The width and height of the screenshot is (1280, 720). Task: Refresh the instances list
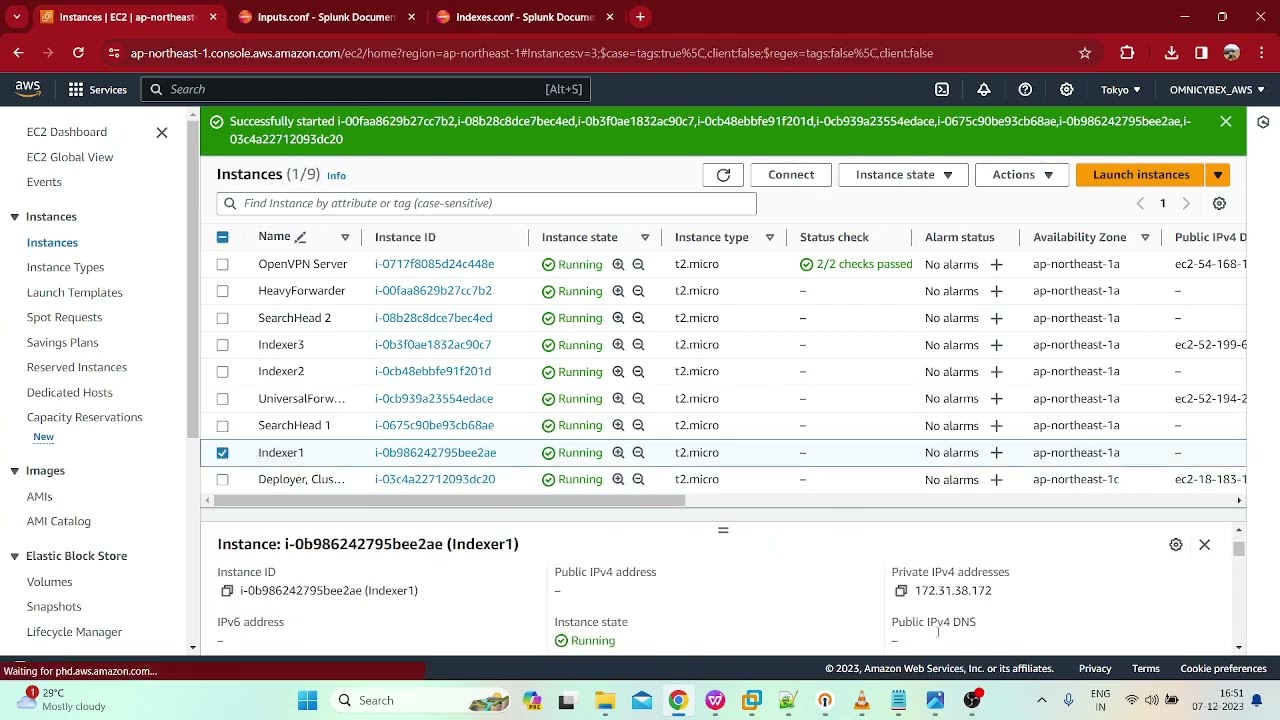(723, 175)
